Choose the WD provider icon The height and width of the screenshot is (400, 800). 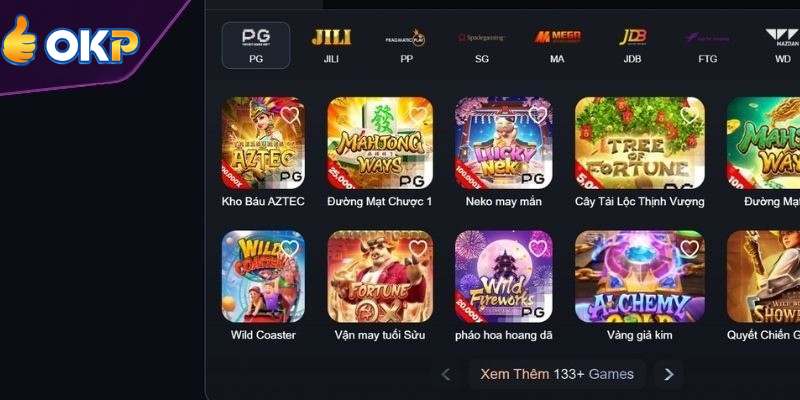pyautogui.click(x=783, y=38)
